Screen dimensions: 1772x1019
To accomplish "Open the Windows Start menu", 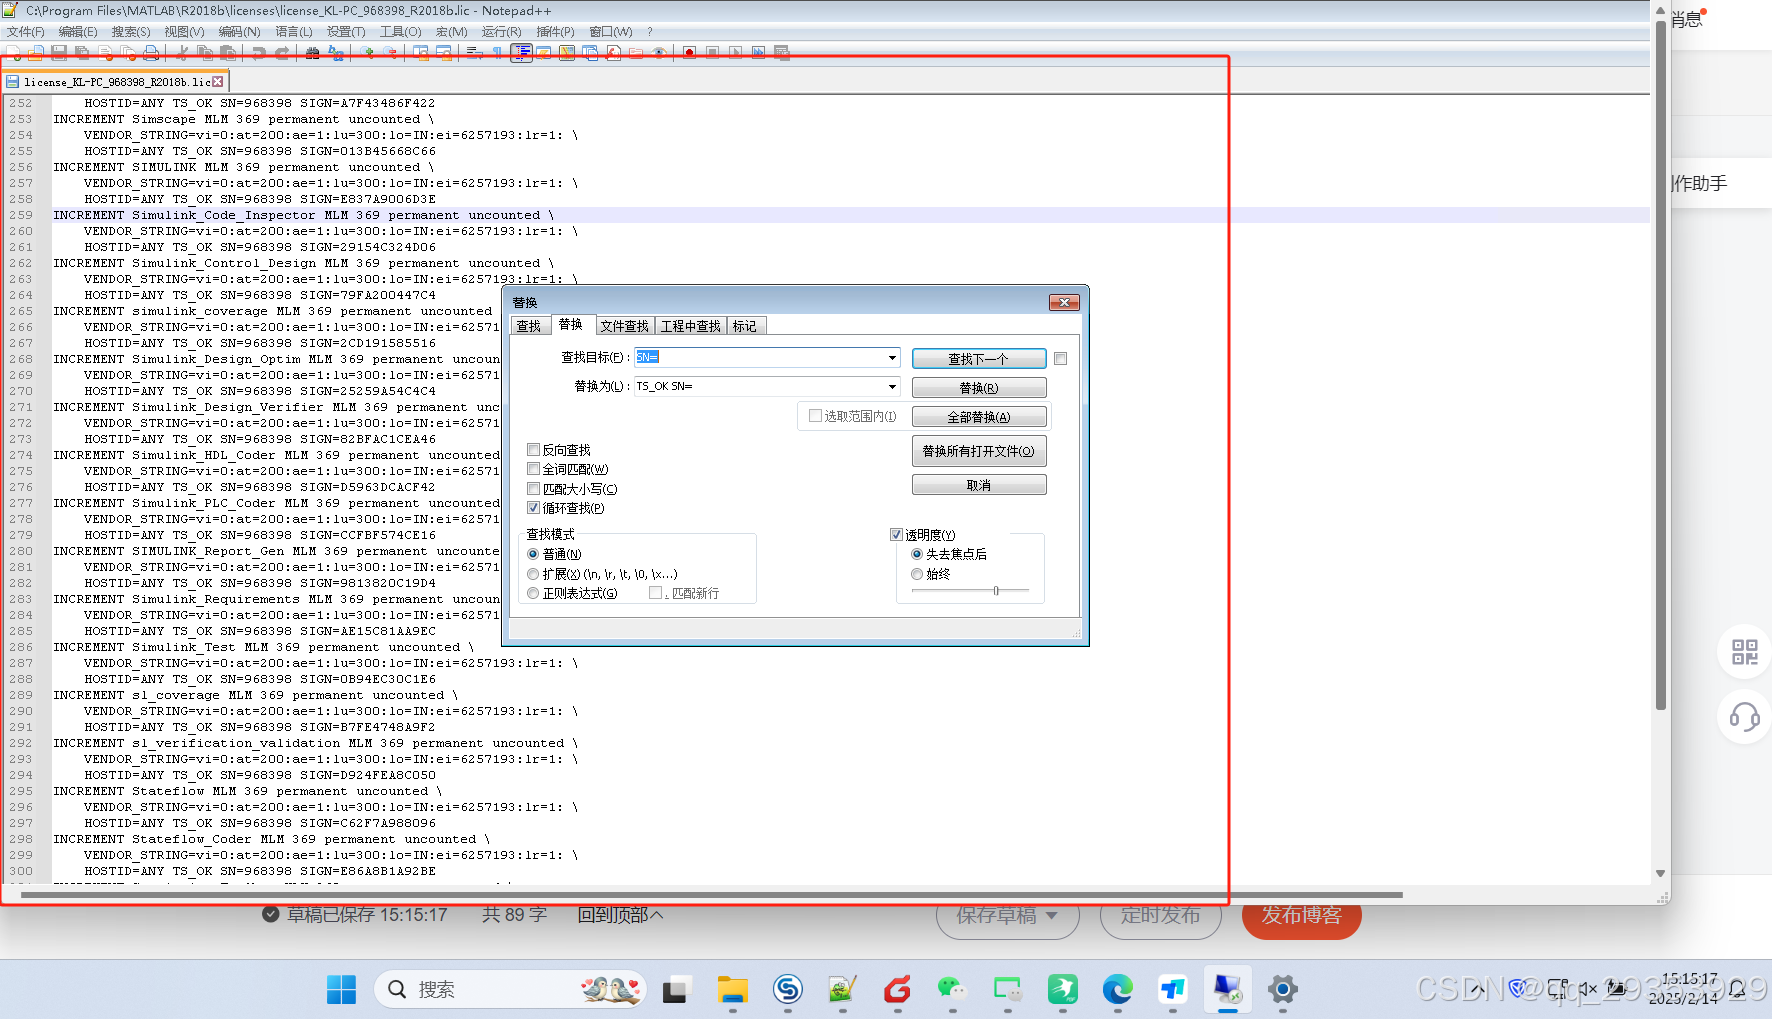I will coord(341,989).
